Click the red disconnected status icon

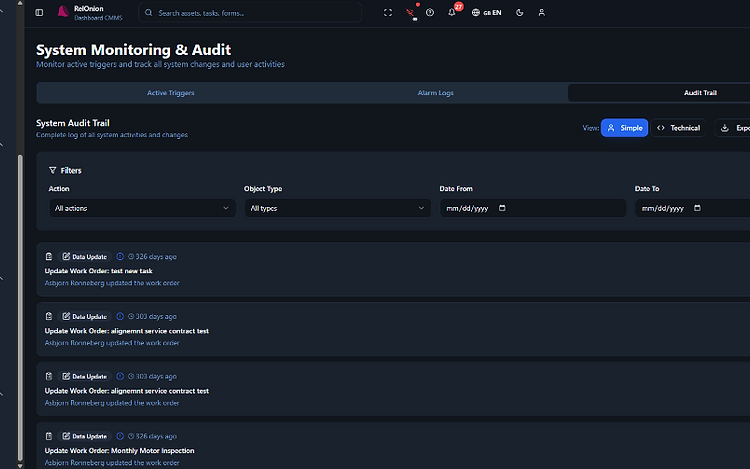click(x=410, y=13)
